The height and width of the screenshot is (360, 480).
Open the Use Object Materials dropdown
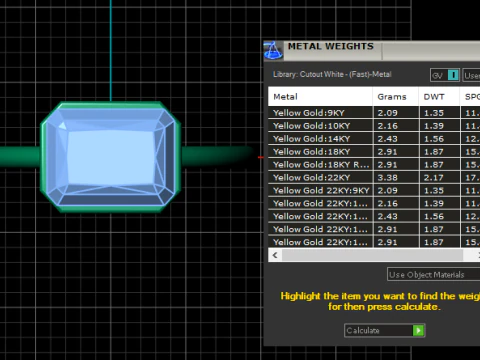(x=433, y=275)
